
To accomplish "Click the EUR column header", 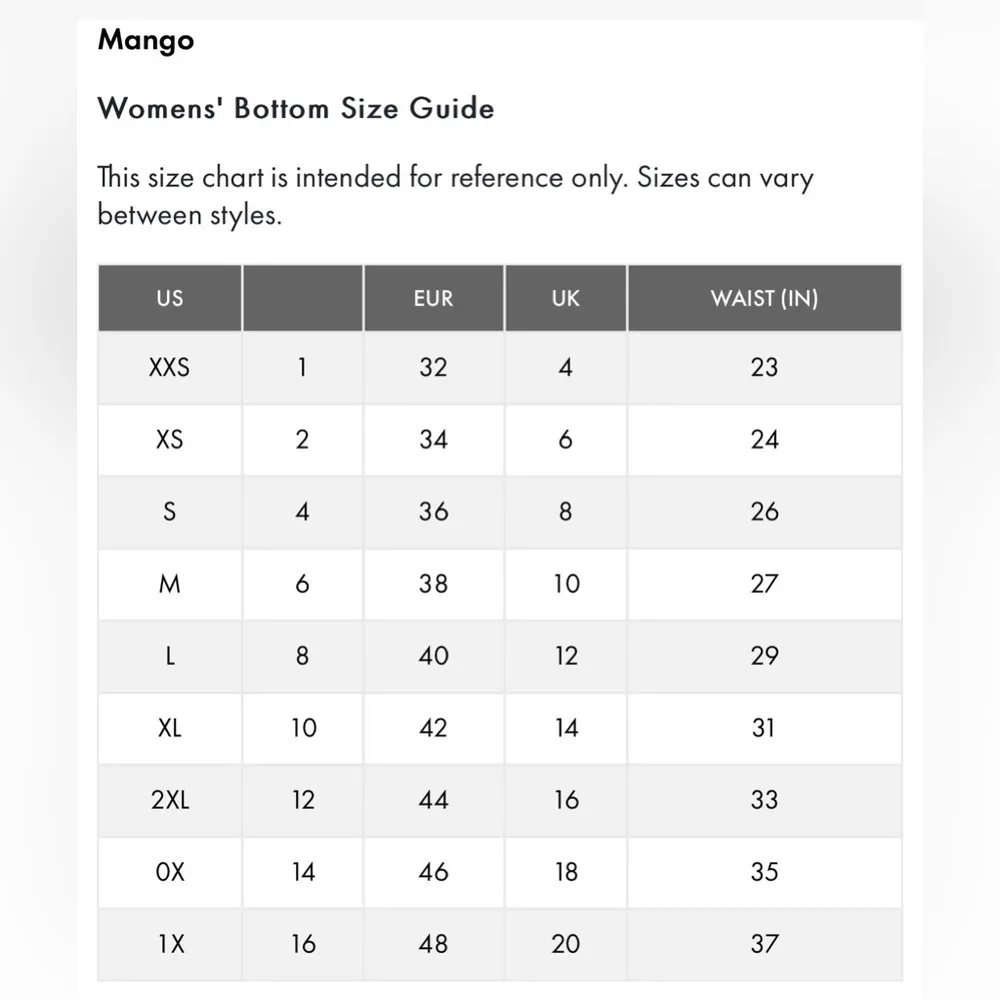I will (x=433, y=298).
